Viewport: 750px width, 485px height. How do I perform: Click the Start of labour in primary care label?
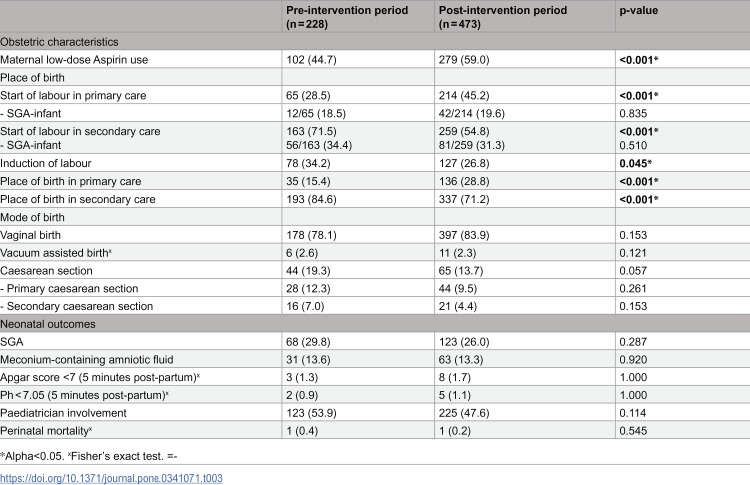(x=73, y=95)
